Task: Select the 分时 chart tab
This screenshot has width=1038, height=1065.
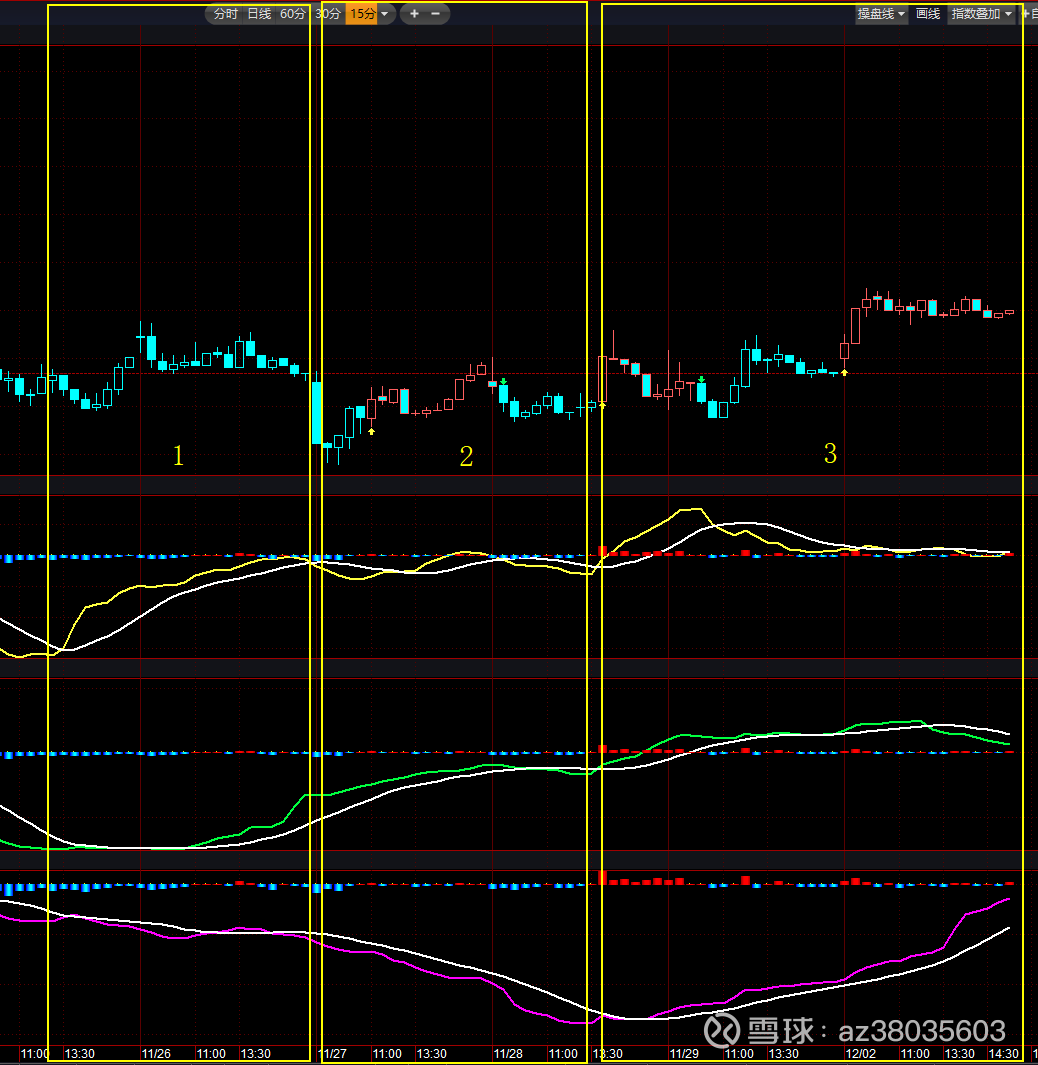Action: pos(225,14)
